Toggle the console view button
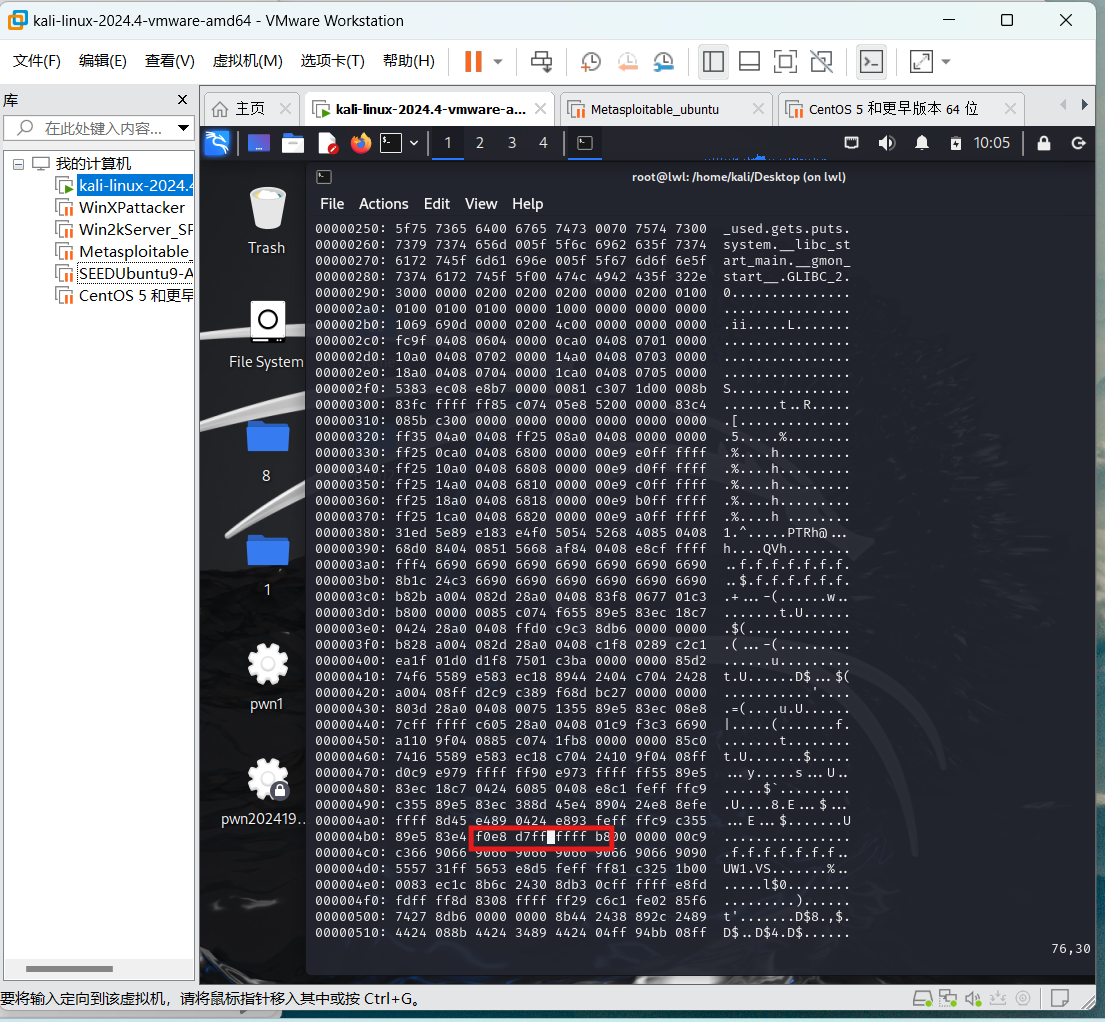Viewport: 1105px width, 1022px height. 872,61
